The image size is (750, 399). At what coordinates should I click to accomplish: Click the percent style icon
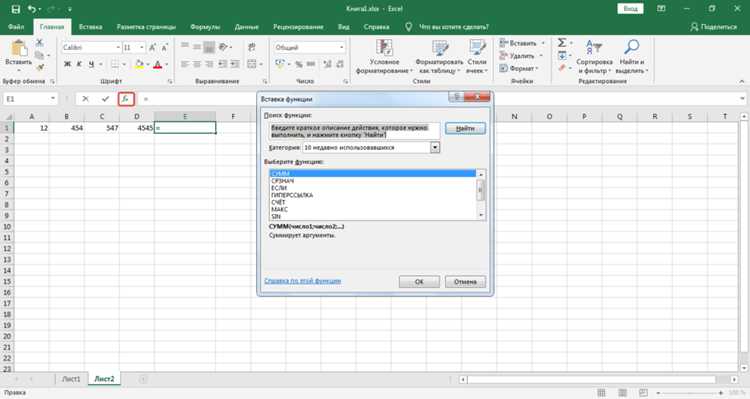point(299,64)
